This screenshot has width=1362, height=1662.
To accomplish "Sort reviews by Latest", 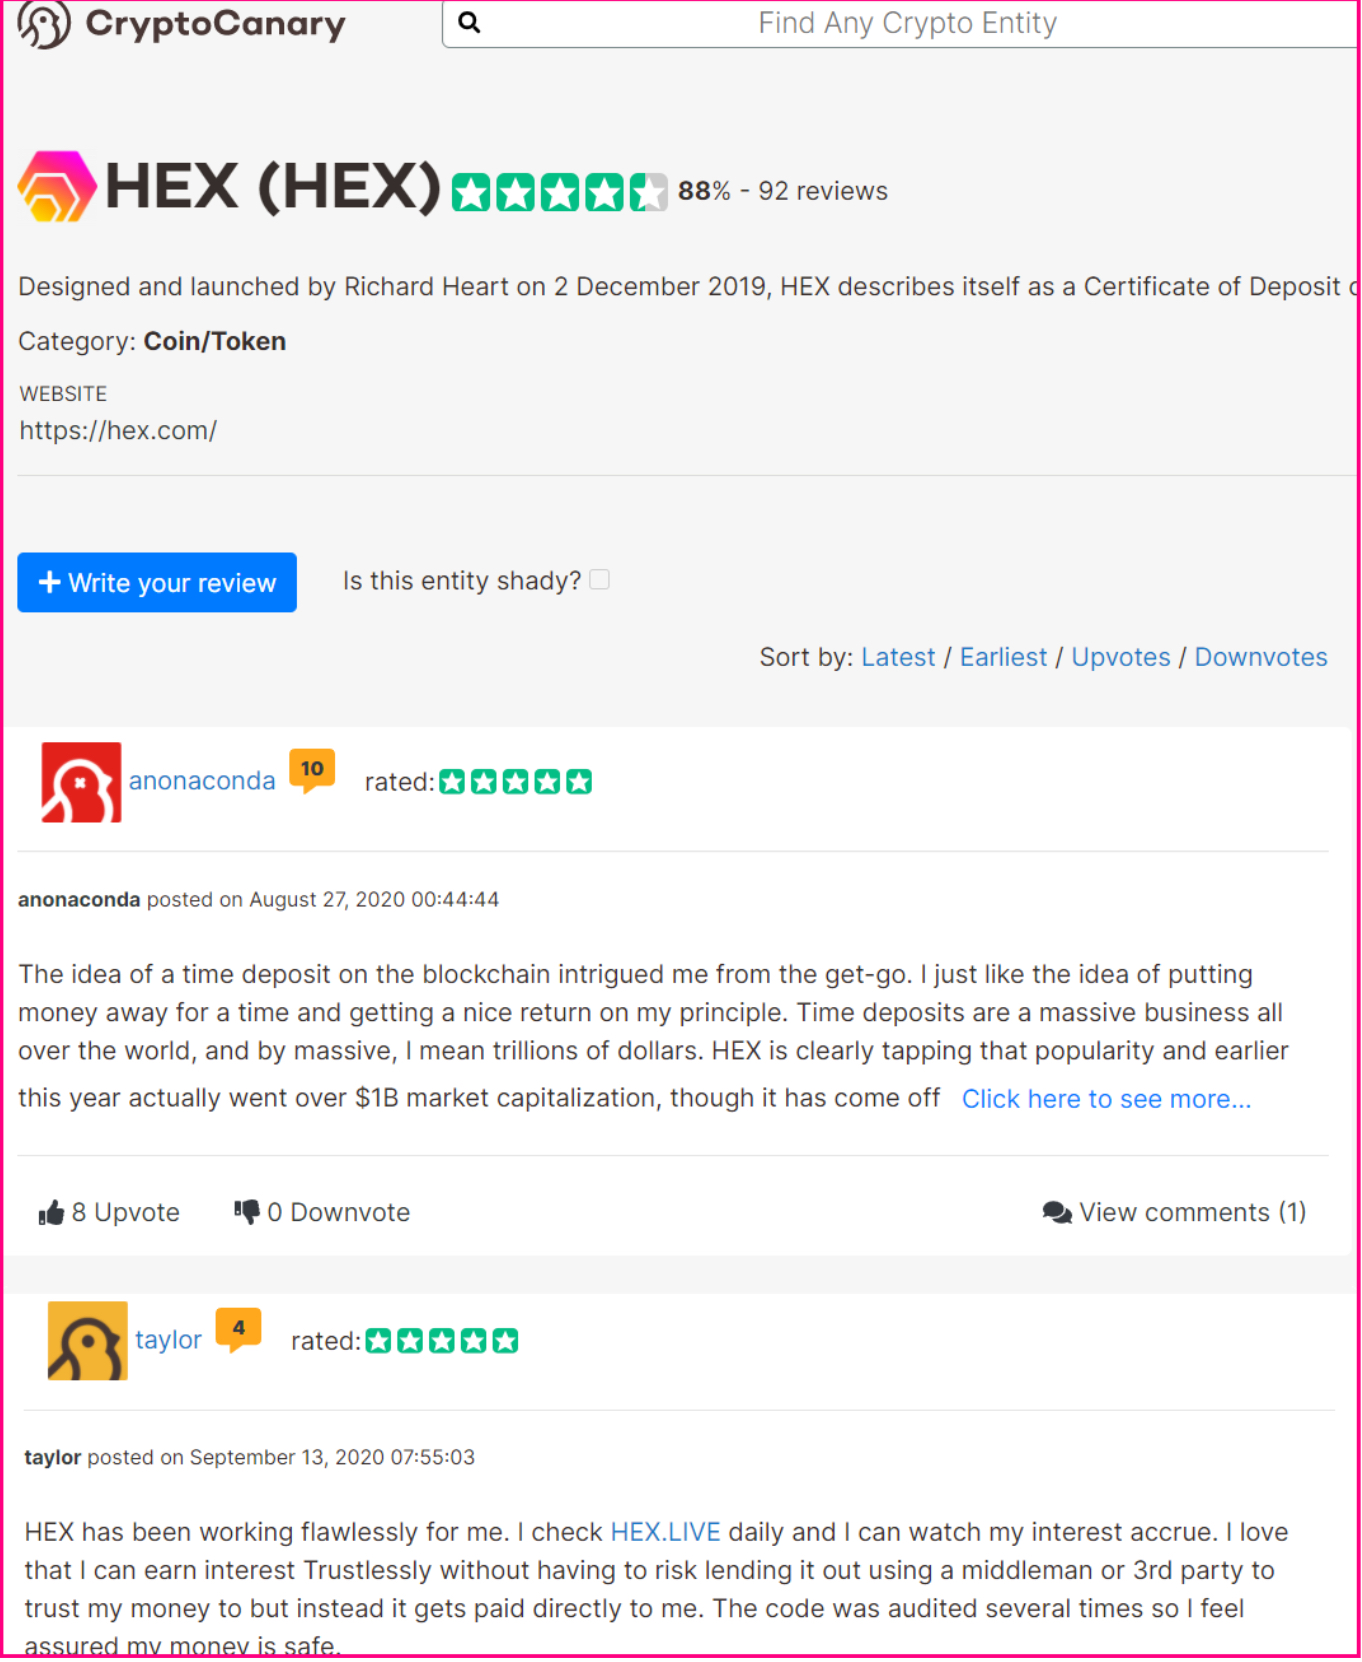I will coord(898,658).
